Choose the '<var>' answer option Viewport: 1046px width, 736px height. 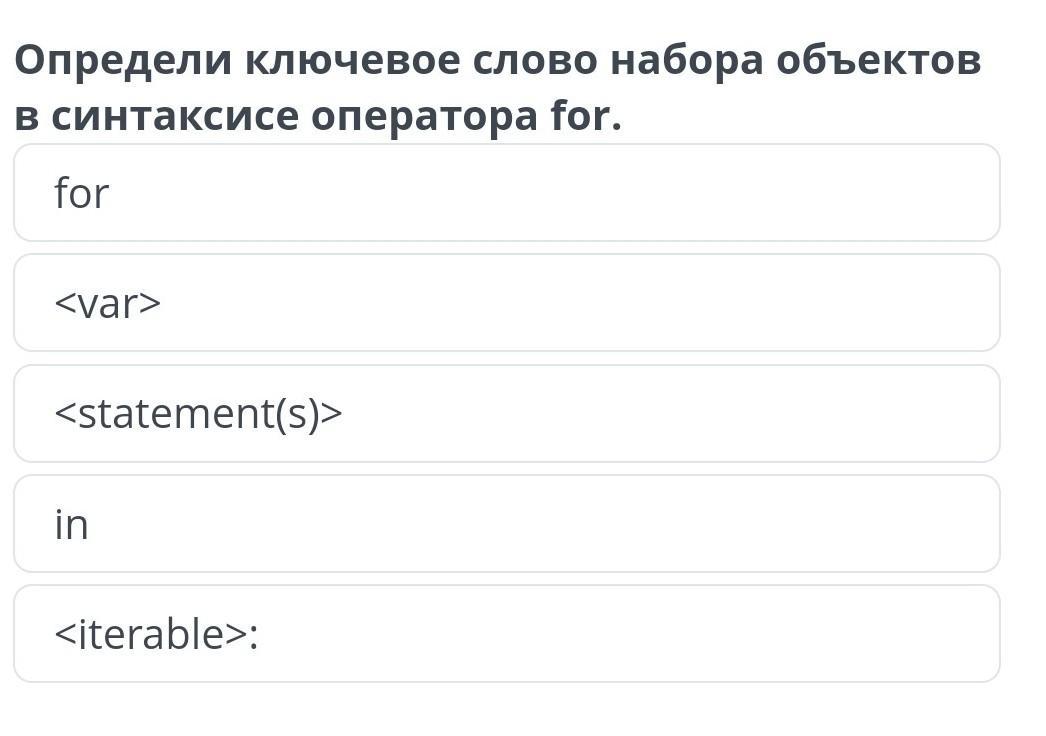click(506, 303)
